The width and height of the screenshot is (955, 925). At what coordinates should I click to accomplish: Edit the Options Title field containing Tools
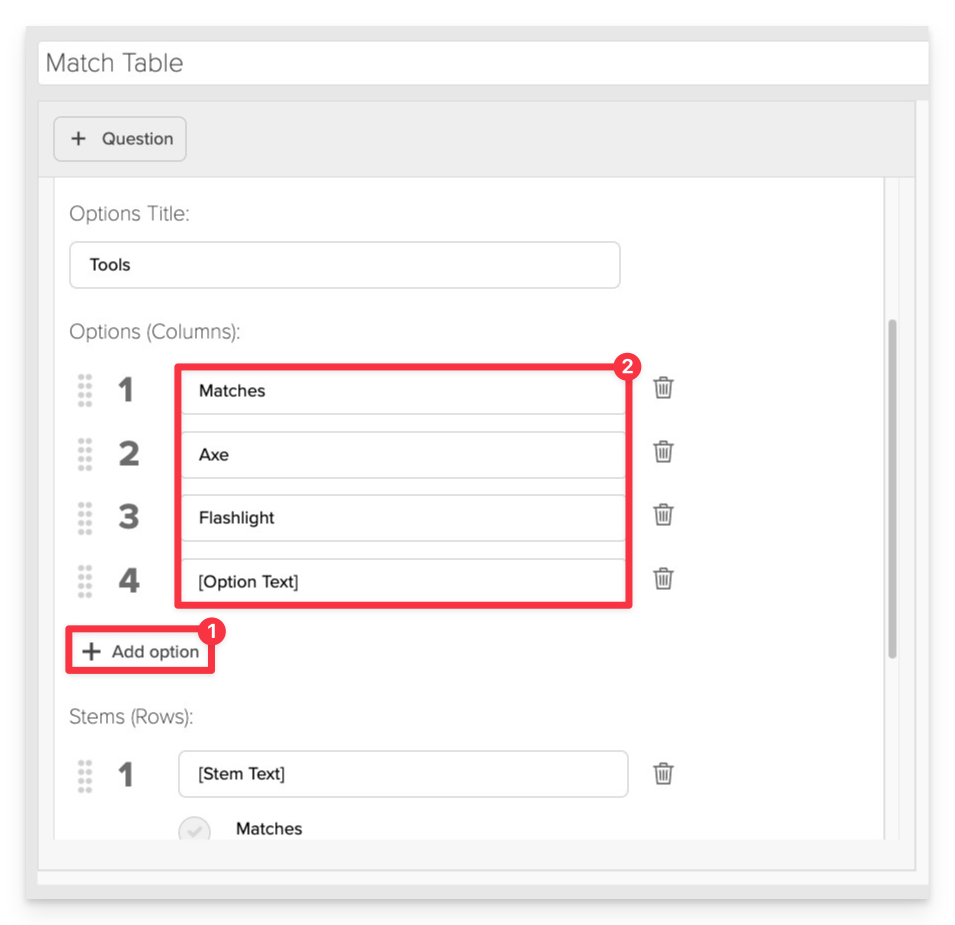(345, 265)
